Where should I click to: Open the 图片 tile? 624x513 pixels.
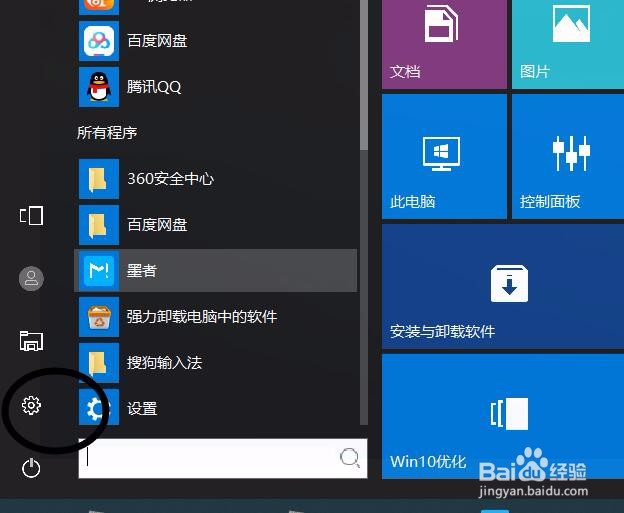(x=568, y=44)
